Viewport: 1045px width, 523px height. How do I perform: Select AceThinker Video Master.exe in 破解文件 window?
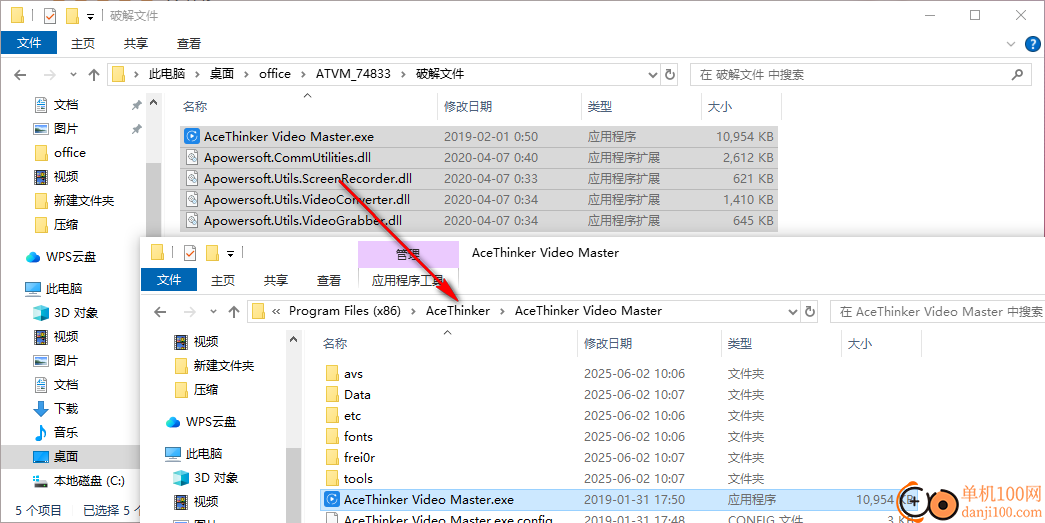(x=479, y=137)
